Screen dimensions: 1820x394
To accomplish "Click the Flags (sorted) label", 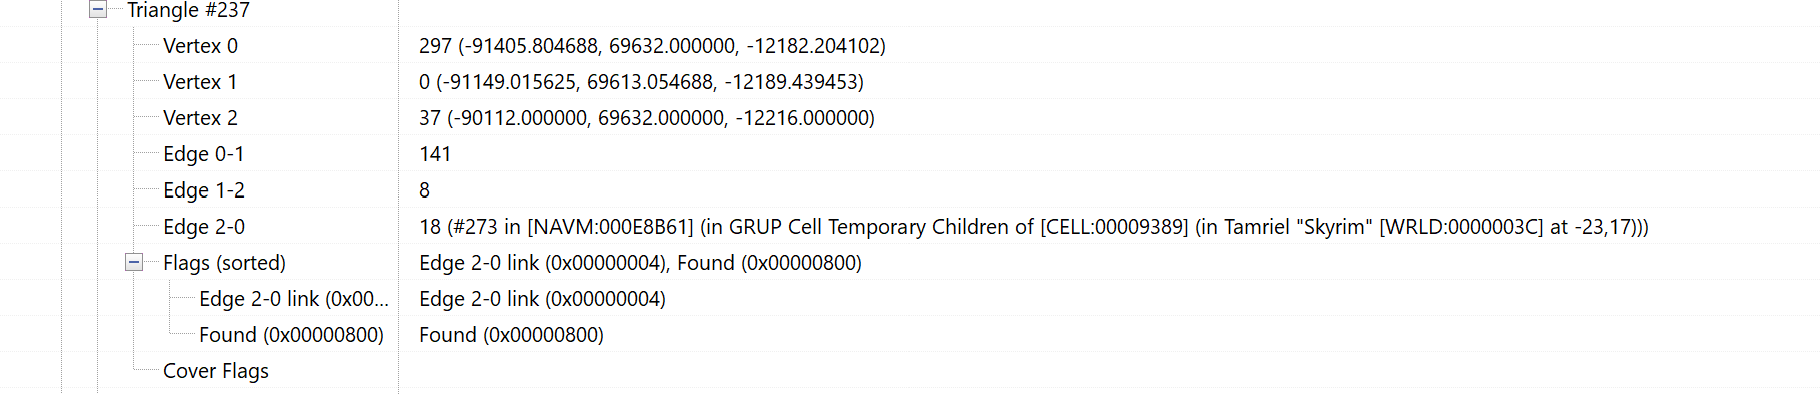I will [224, 263].
